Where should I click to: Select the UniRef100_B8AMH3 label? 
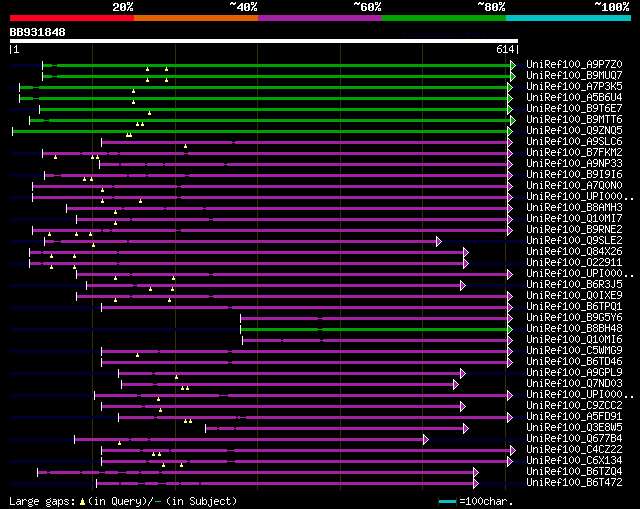[574, 208]
